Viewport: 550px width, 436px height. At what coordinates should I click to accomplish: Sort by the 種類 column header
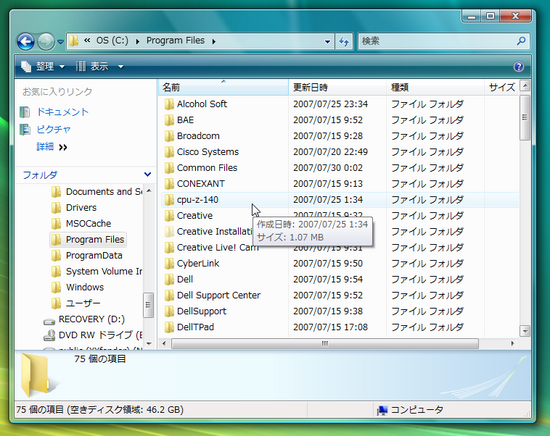coord(435,87)
